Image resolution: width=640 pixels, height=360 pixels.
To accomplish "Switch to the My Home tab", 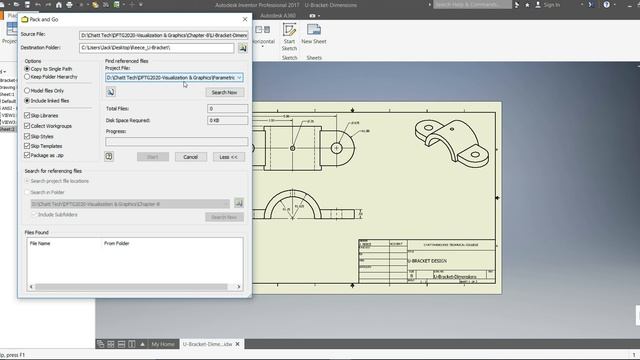I will [163, 344].
